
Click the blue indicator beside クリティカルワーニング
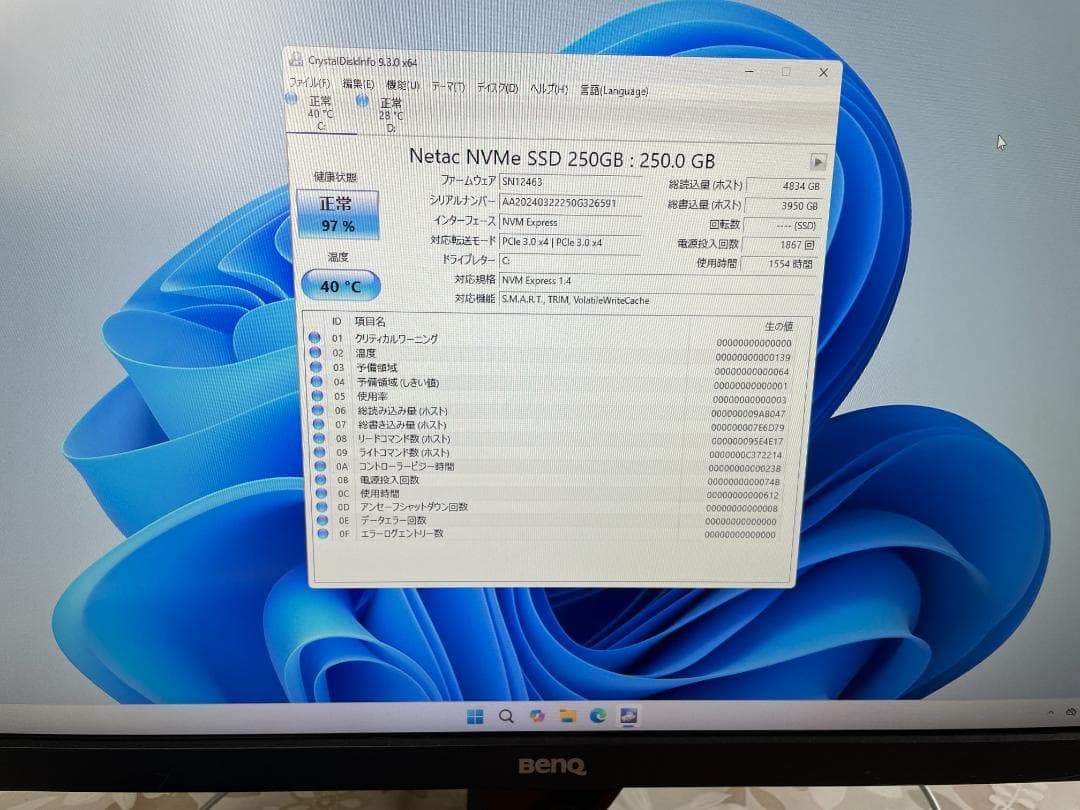[316, 338]
